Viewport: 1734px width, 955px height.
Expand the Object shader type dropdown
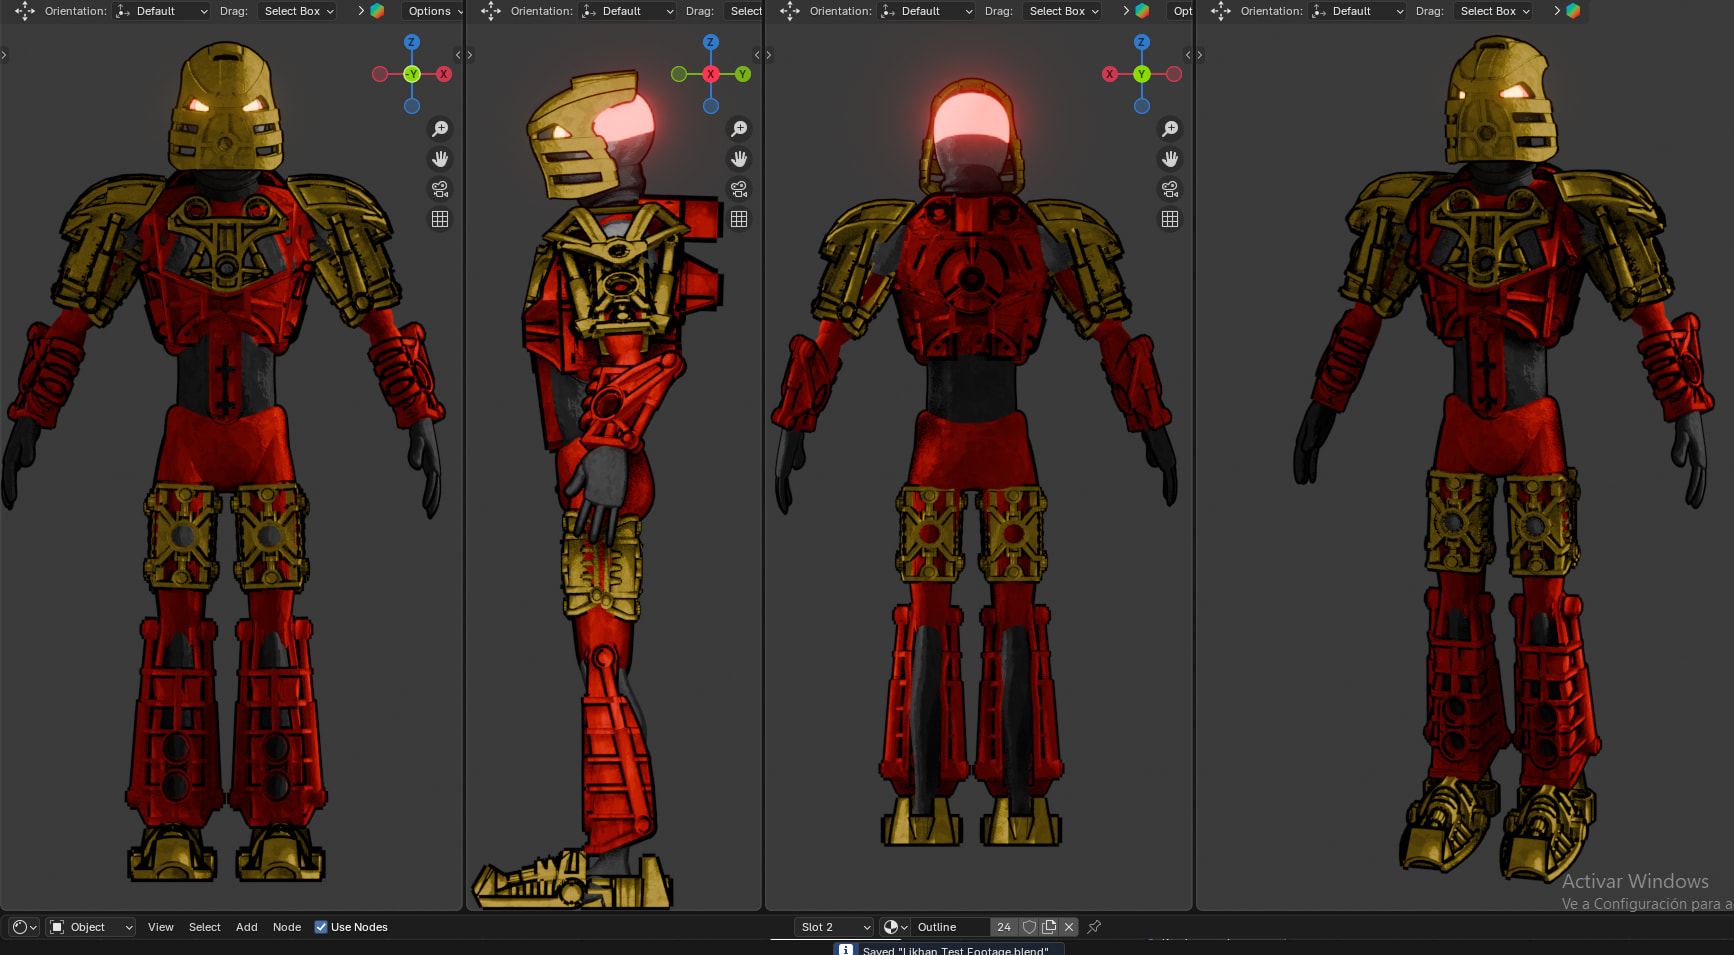[91, 927]
